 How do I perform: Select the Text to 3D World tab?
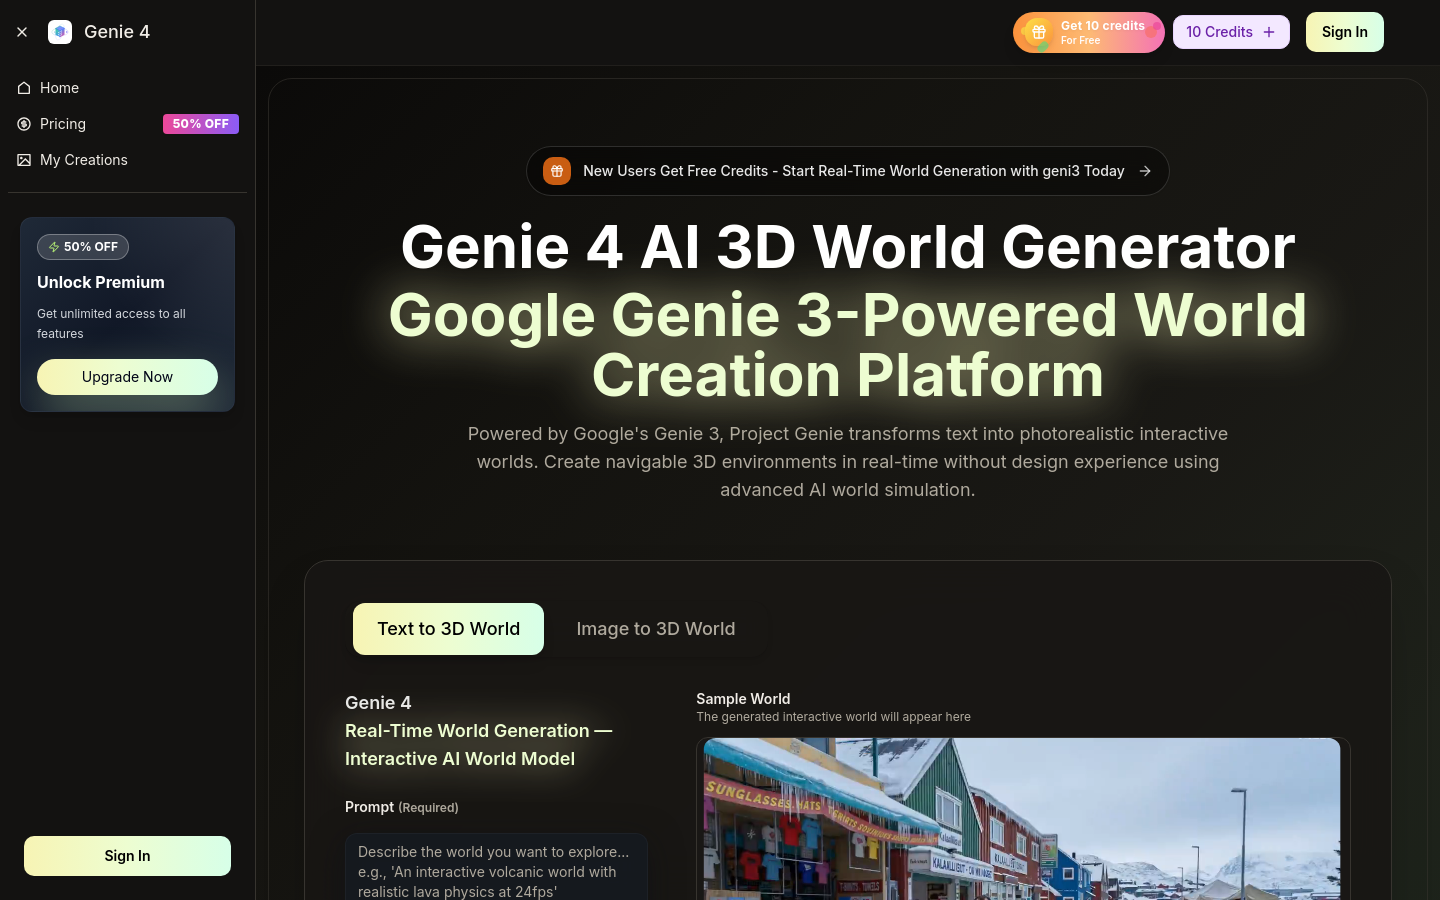pyautogui.click(x=448, y=629)
